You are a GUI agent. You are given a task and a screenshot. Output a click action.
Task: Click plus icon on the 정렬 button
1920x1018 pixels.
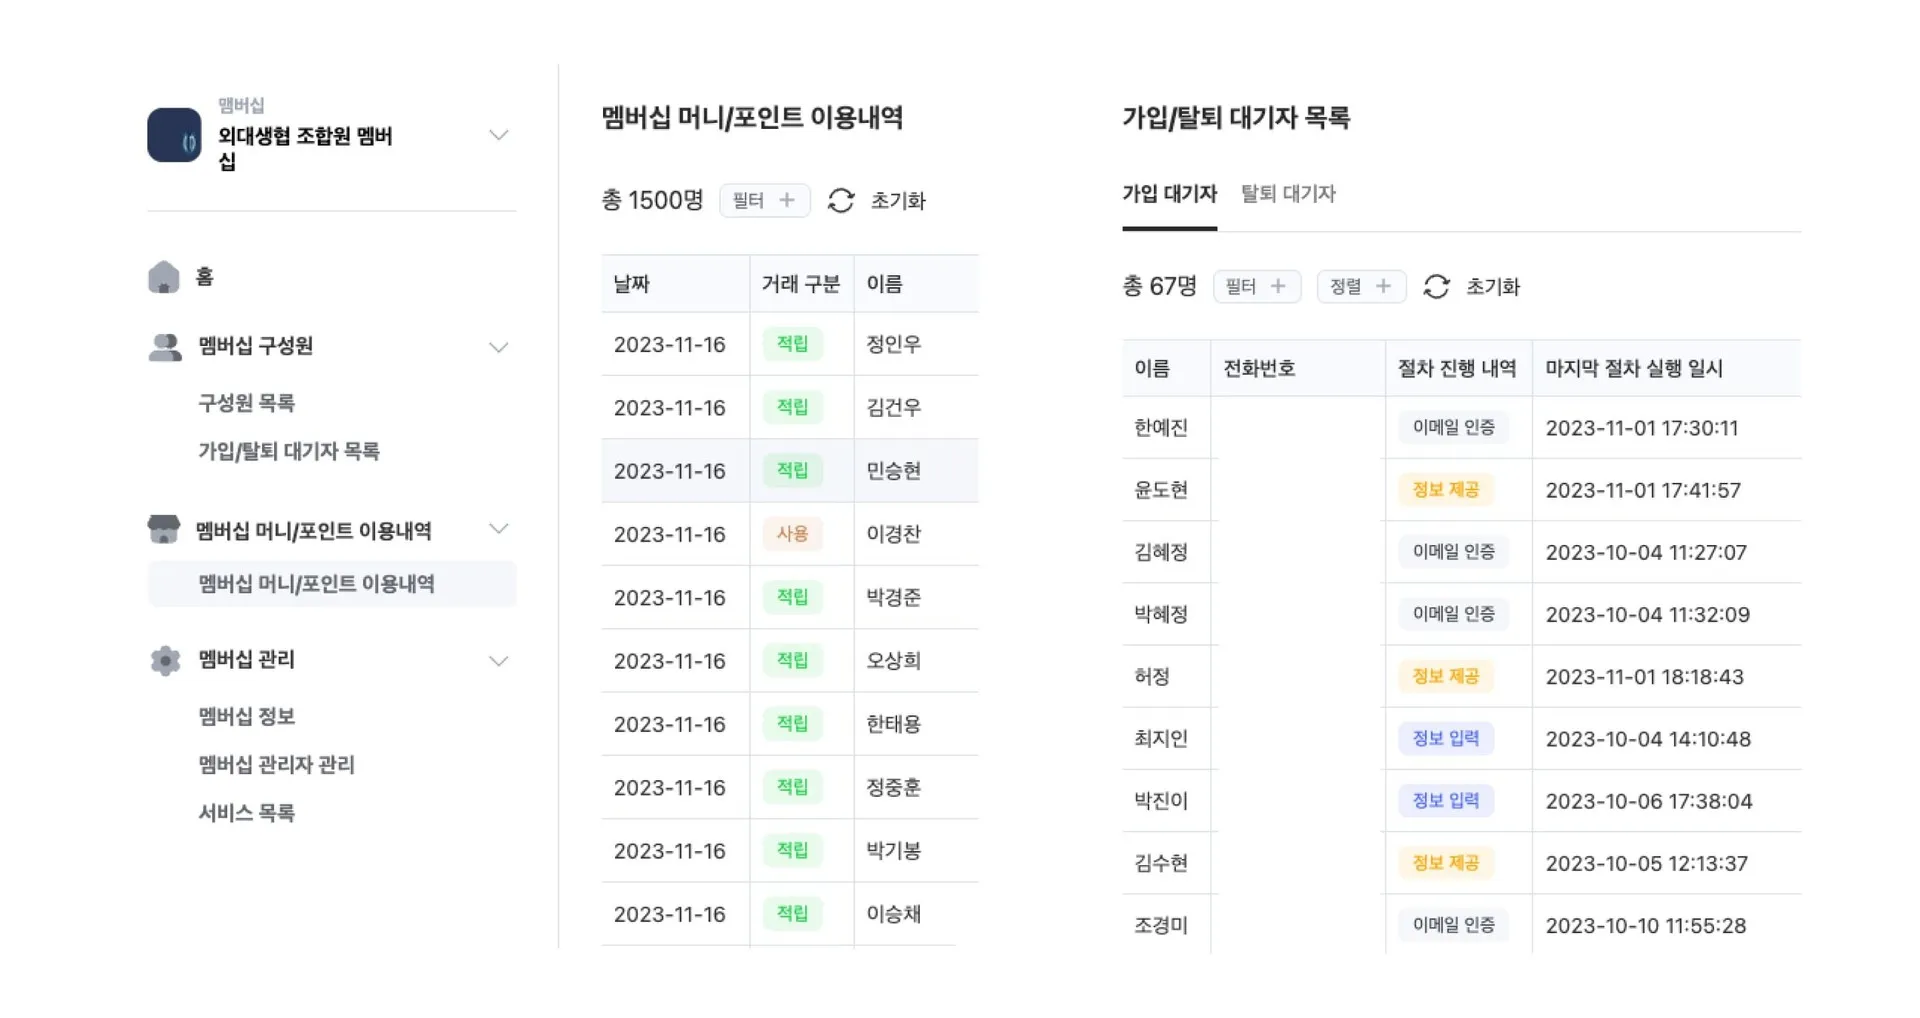(x=1383, y=287)
